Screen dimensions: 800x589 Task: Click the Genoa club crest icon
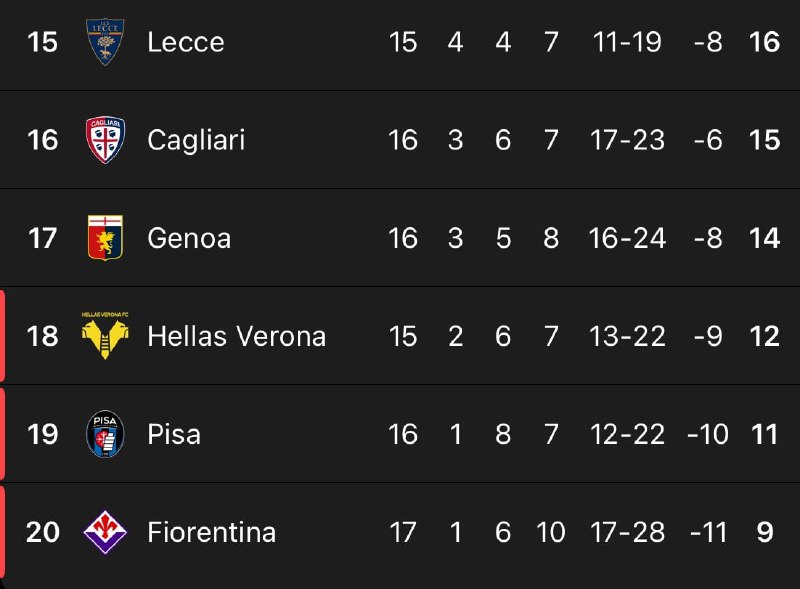tap(105, 238)
